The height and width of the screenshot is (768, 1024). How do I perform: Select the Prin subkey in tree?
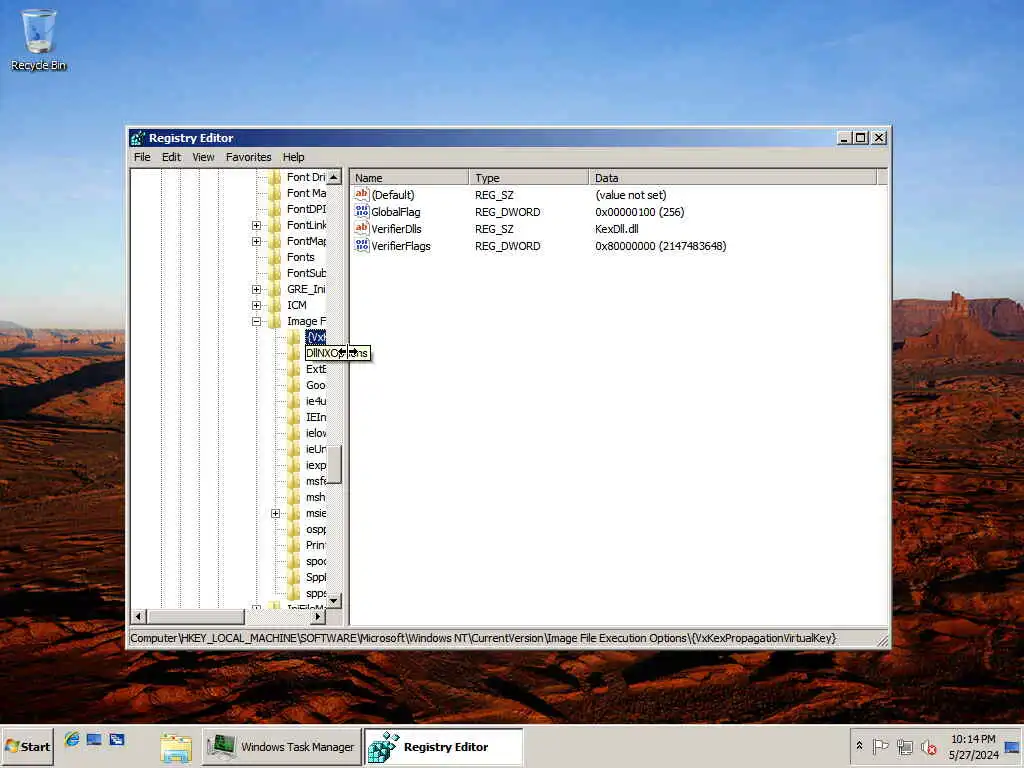[x=315, y=545]
